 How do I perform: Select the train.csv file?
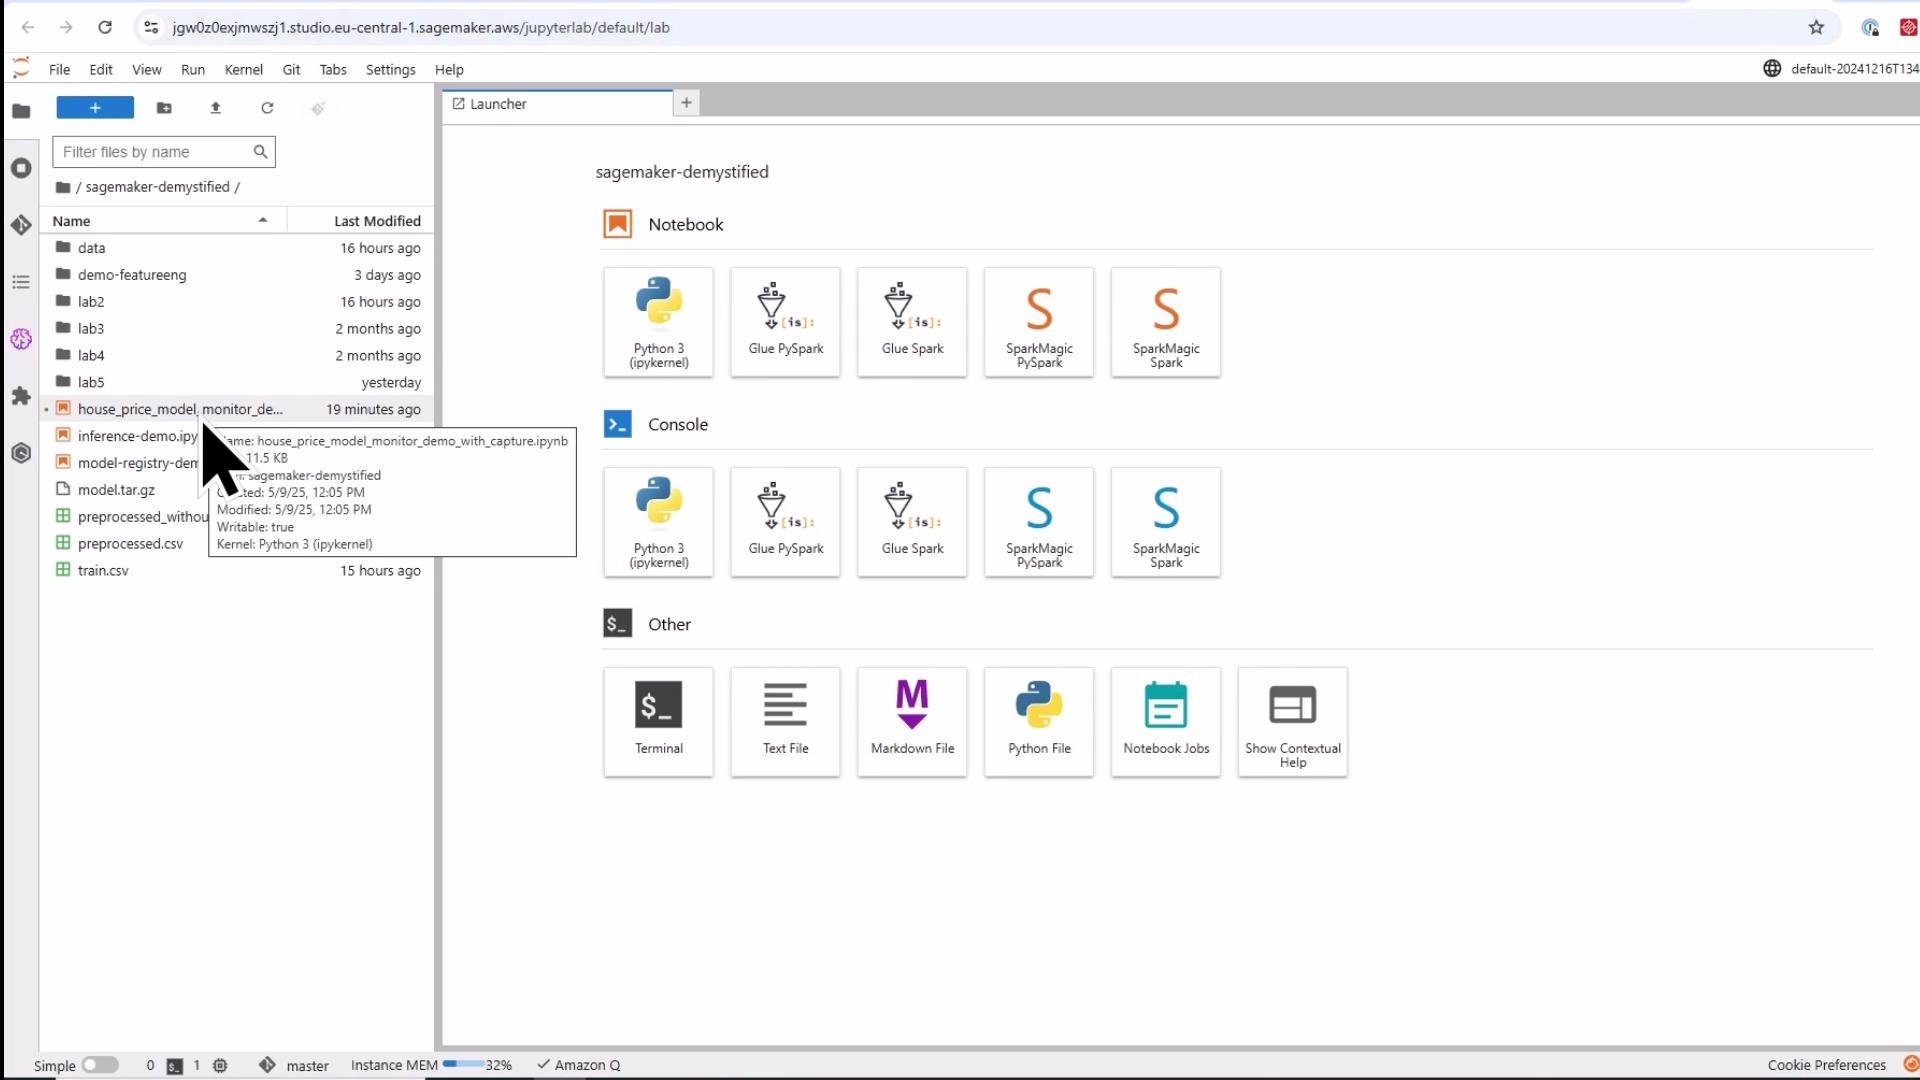(237, 571)
